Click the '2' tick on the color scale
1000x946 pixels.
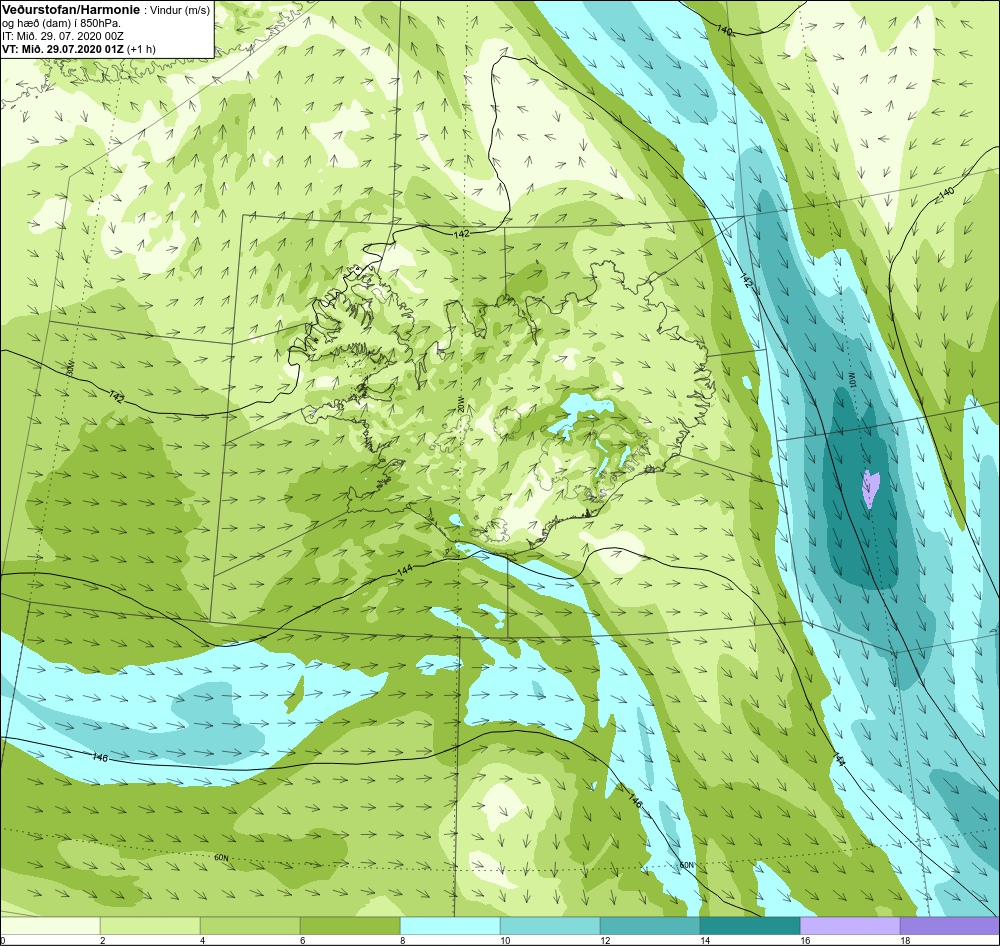click(103, 940)
